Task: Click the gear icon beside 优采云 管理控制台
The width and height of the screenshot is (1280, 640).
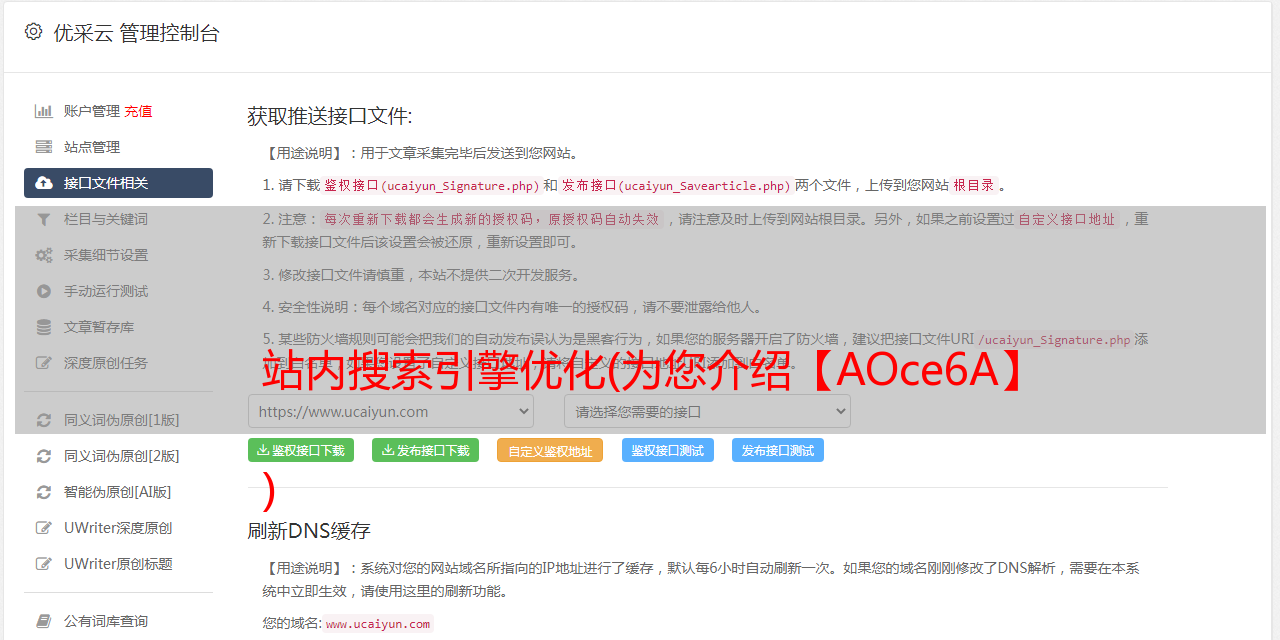Action: pos(33,32)
